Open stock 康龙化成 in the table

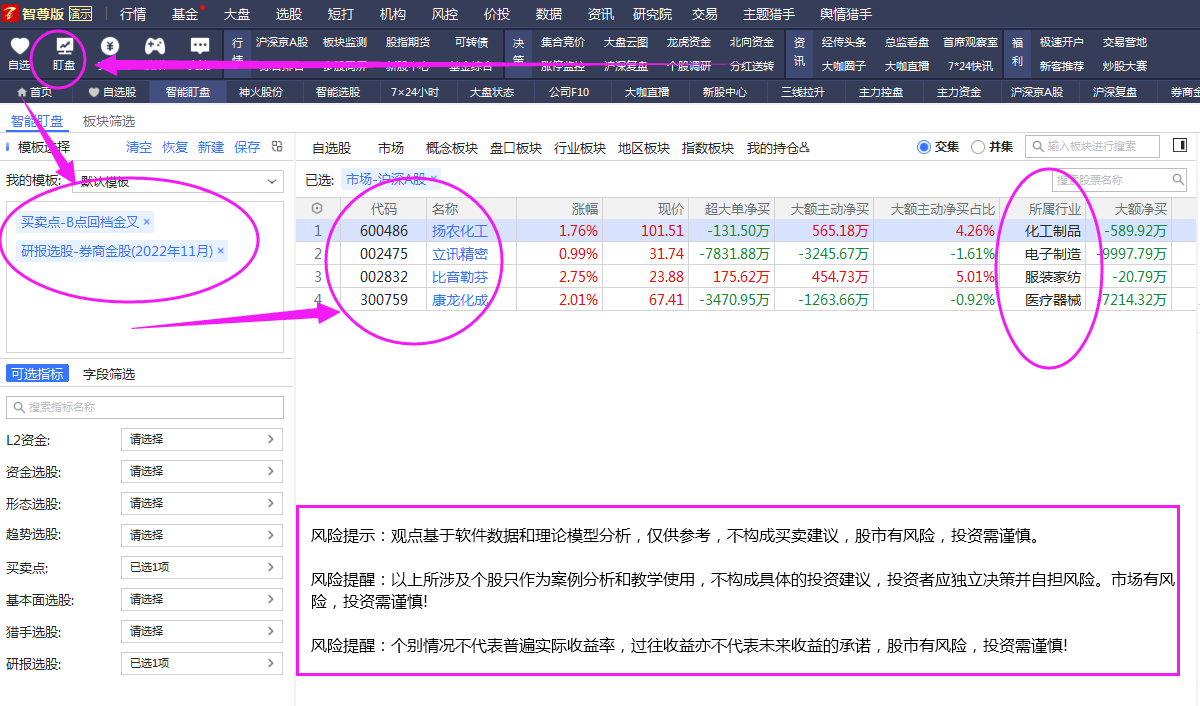tap(460, 300)
